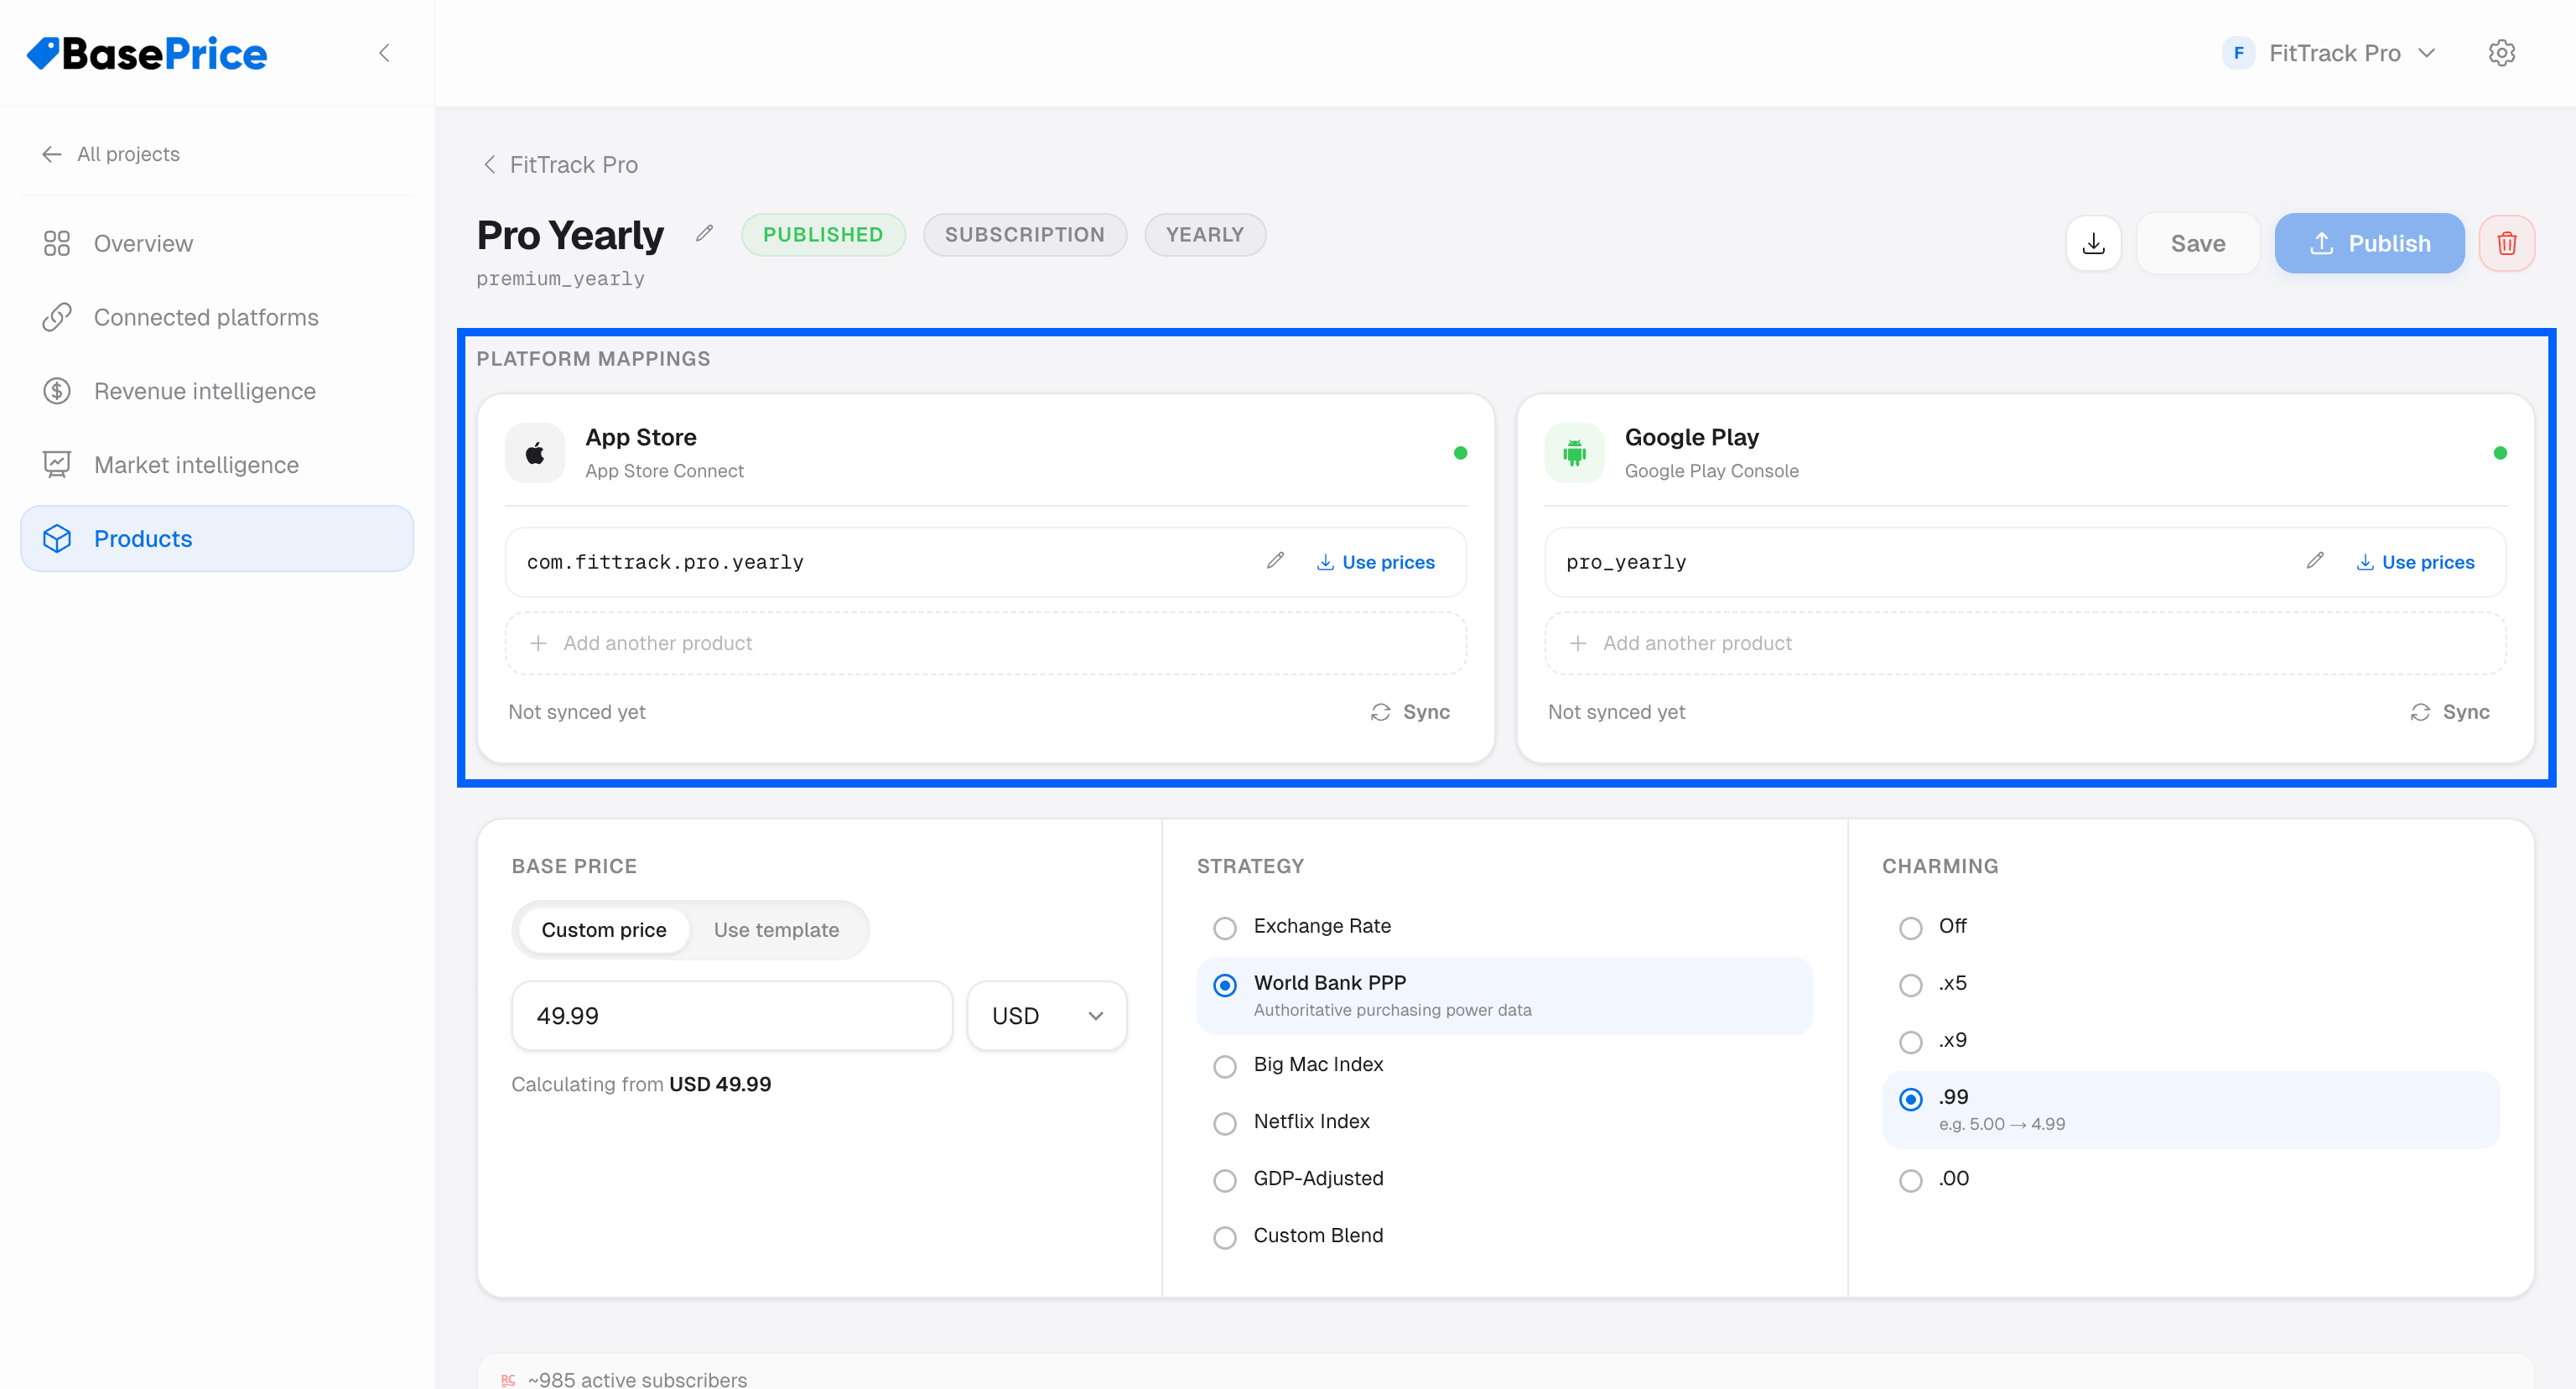Switch to Custom price tab

tap(604, 930)
